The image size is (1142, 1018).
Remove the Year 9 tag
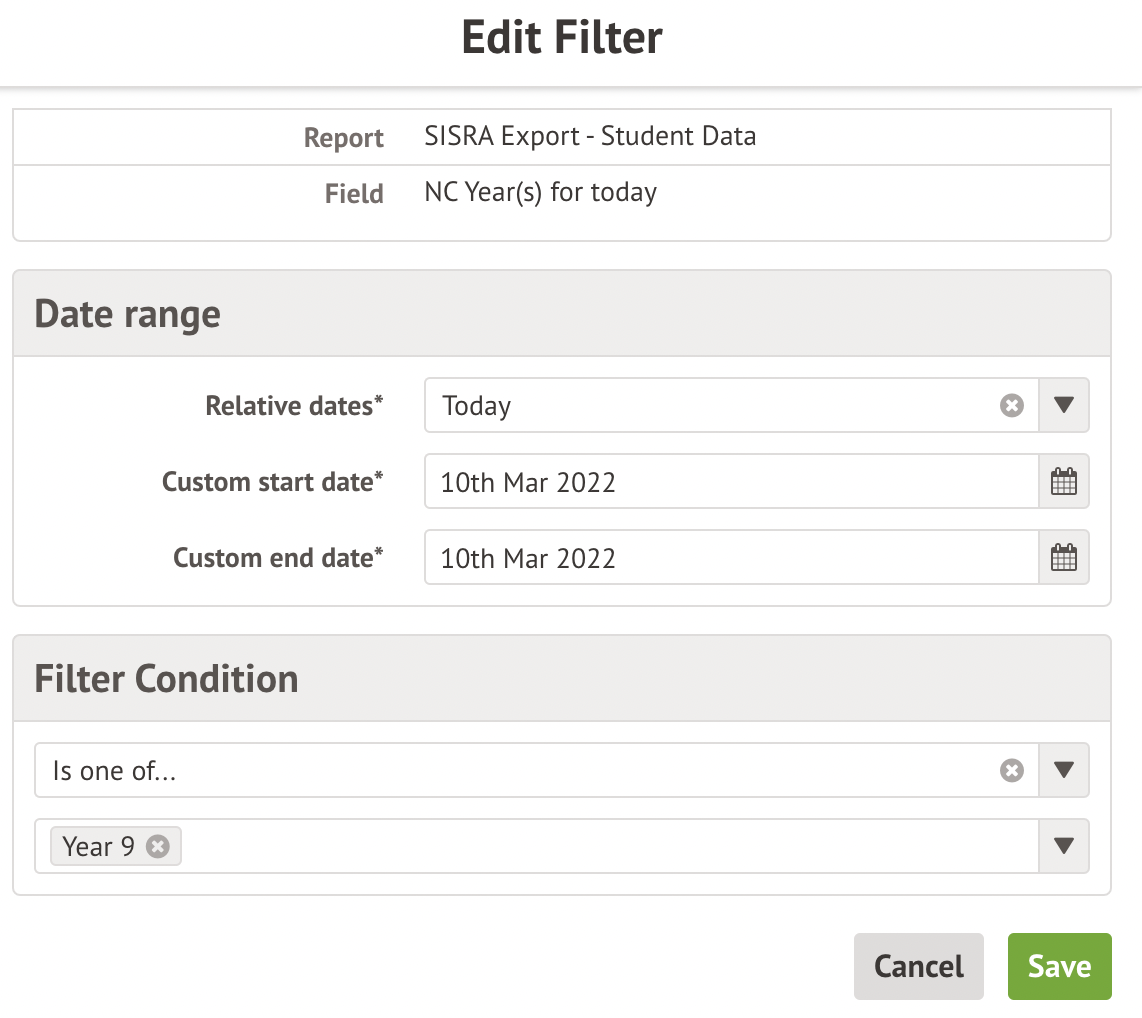point(157,846)
